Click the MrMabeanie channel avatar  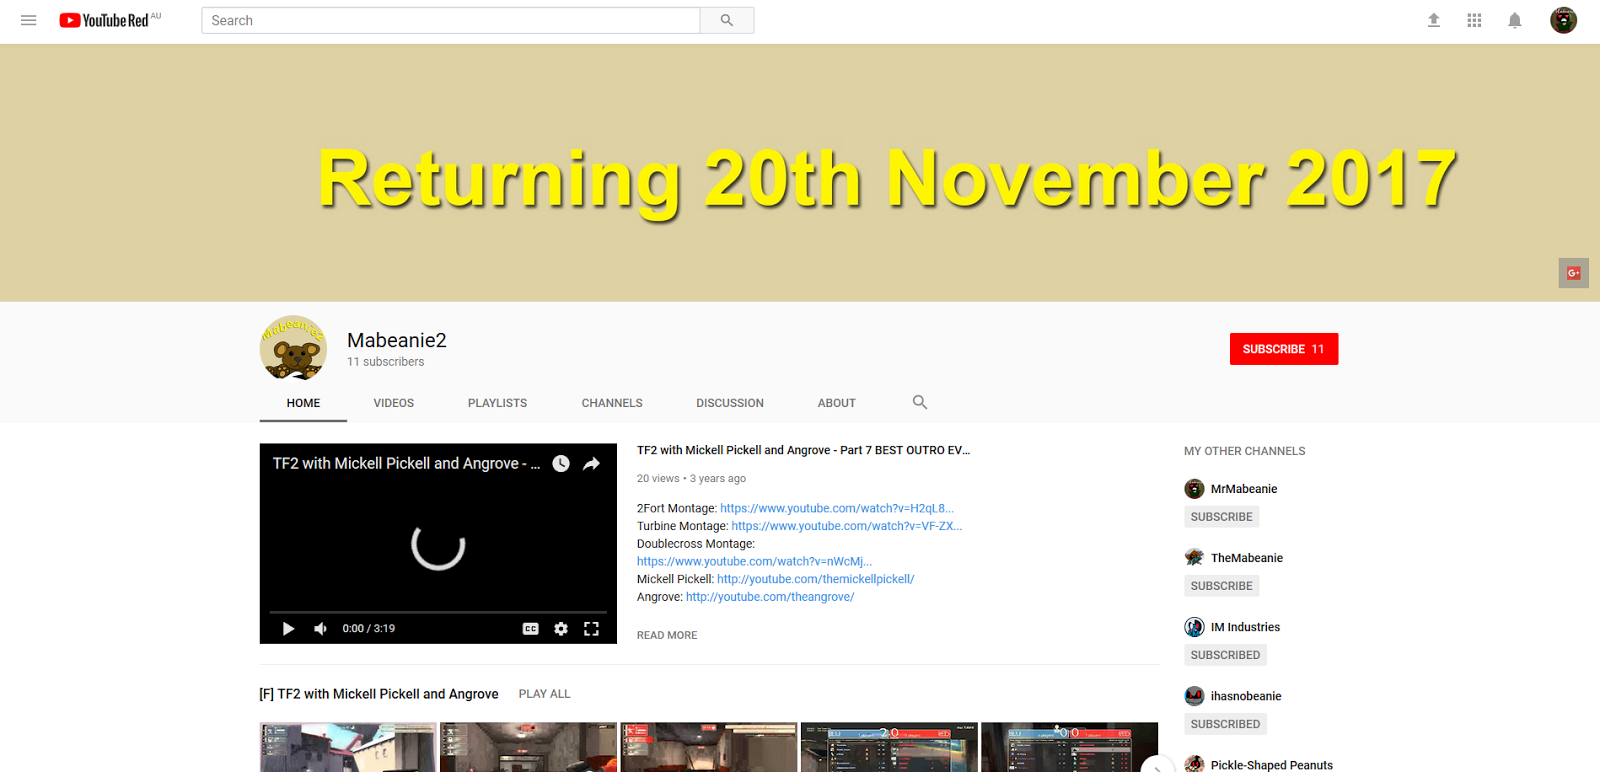1194,489
